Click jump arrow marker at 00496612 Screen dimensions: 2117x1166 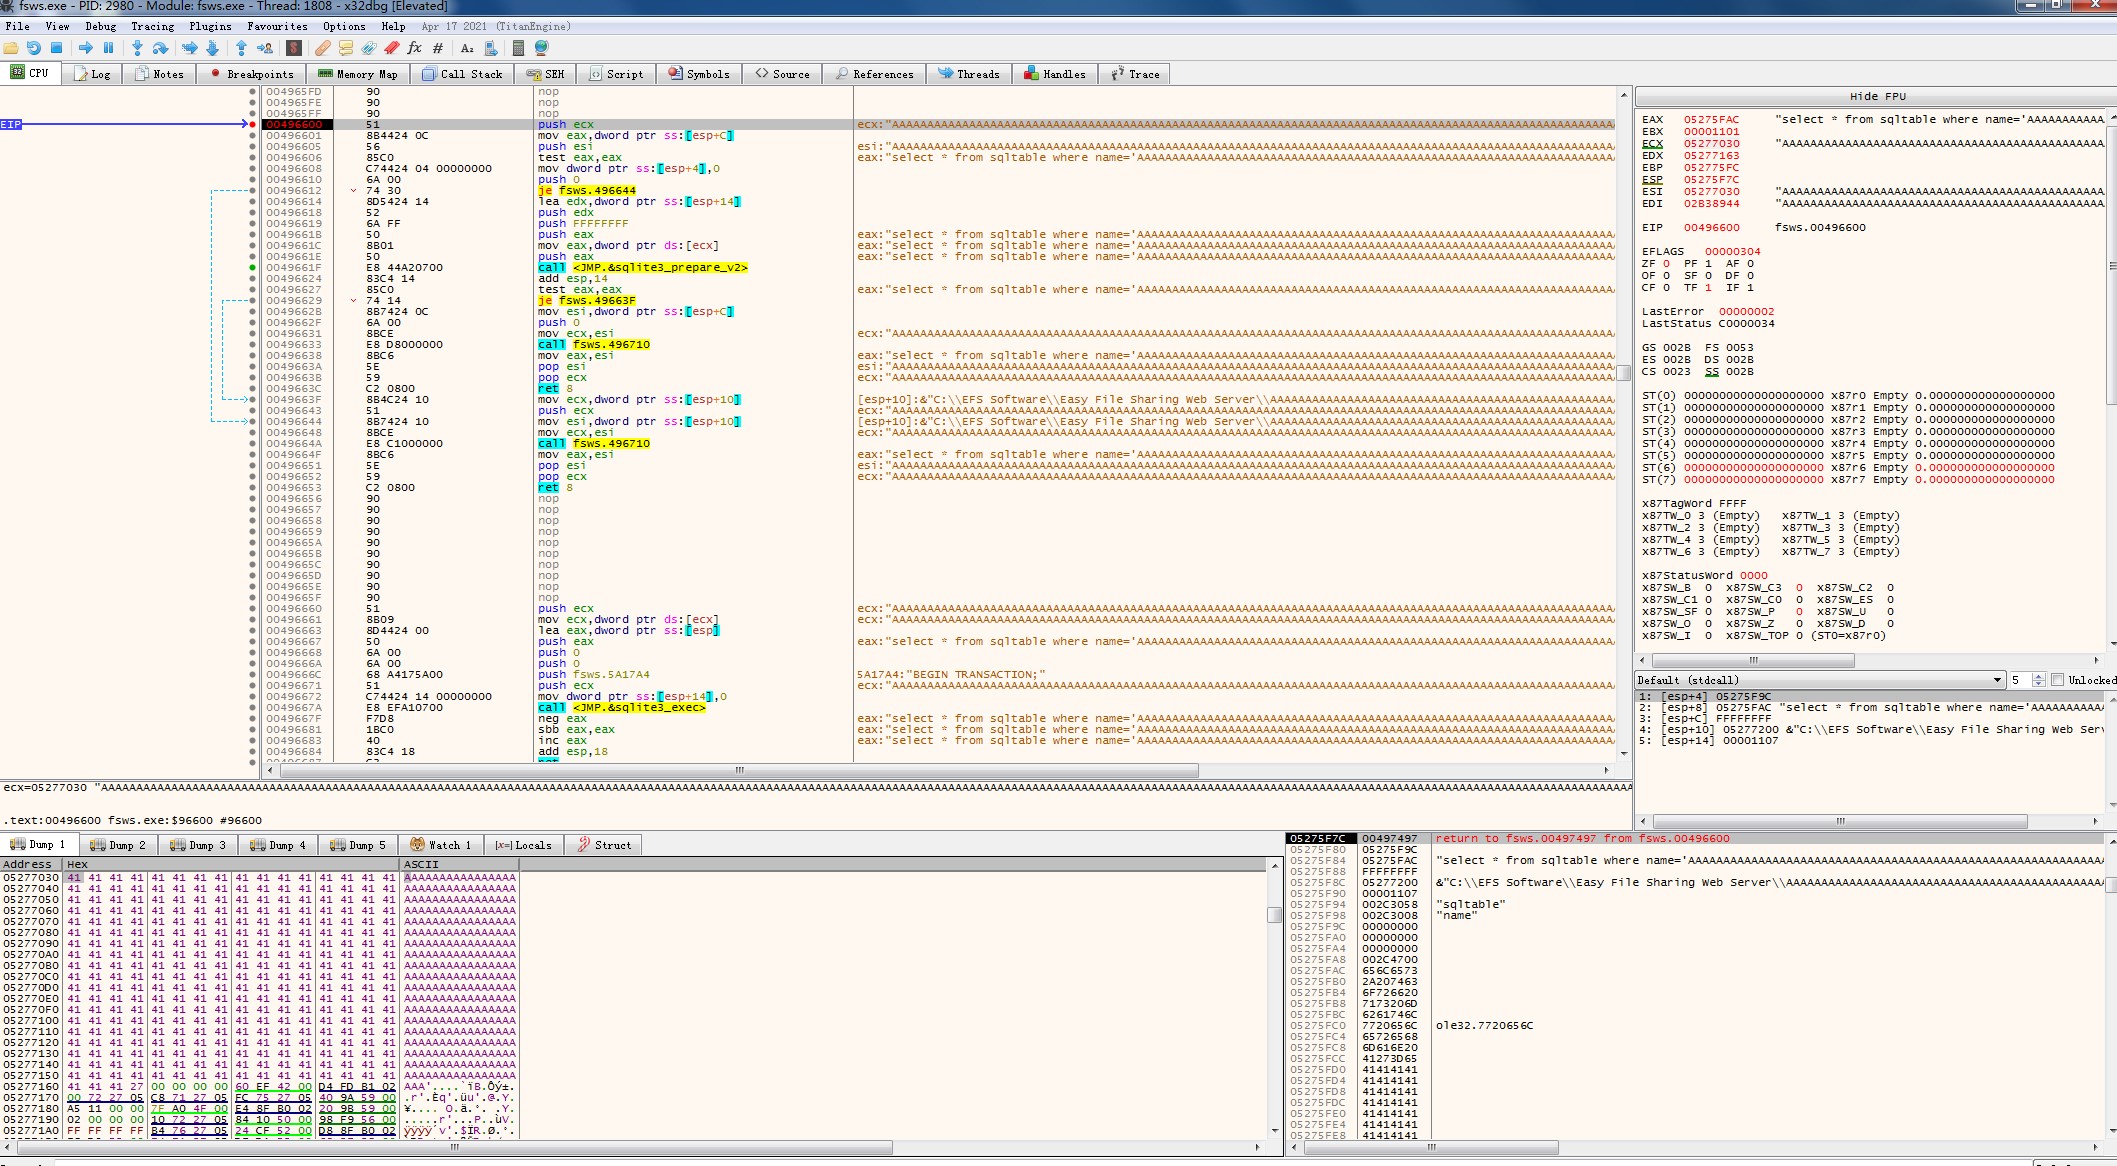click(354, 190)
